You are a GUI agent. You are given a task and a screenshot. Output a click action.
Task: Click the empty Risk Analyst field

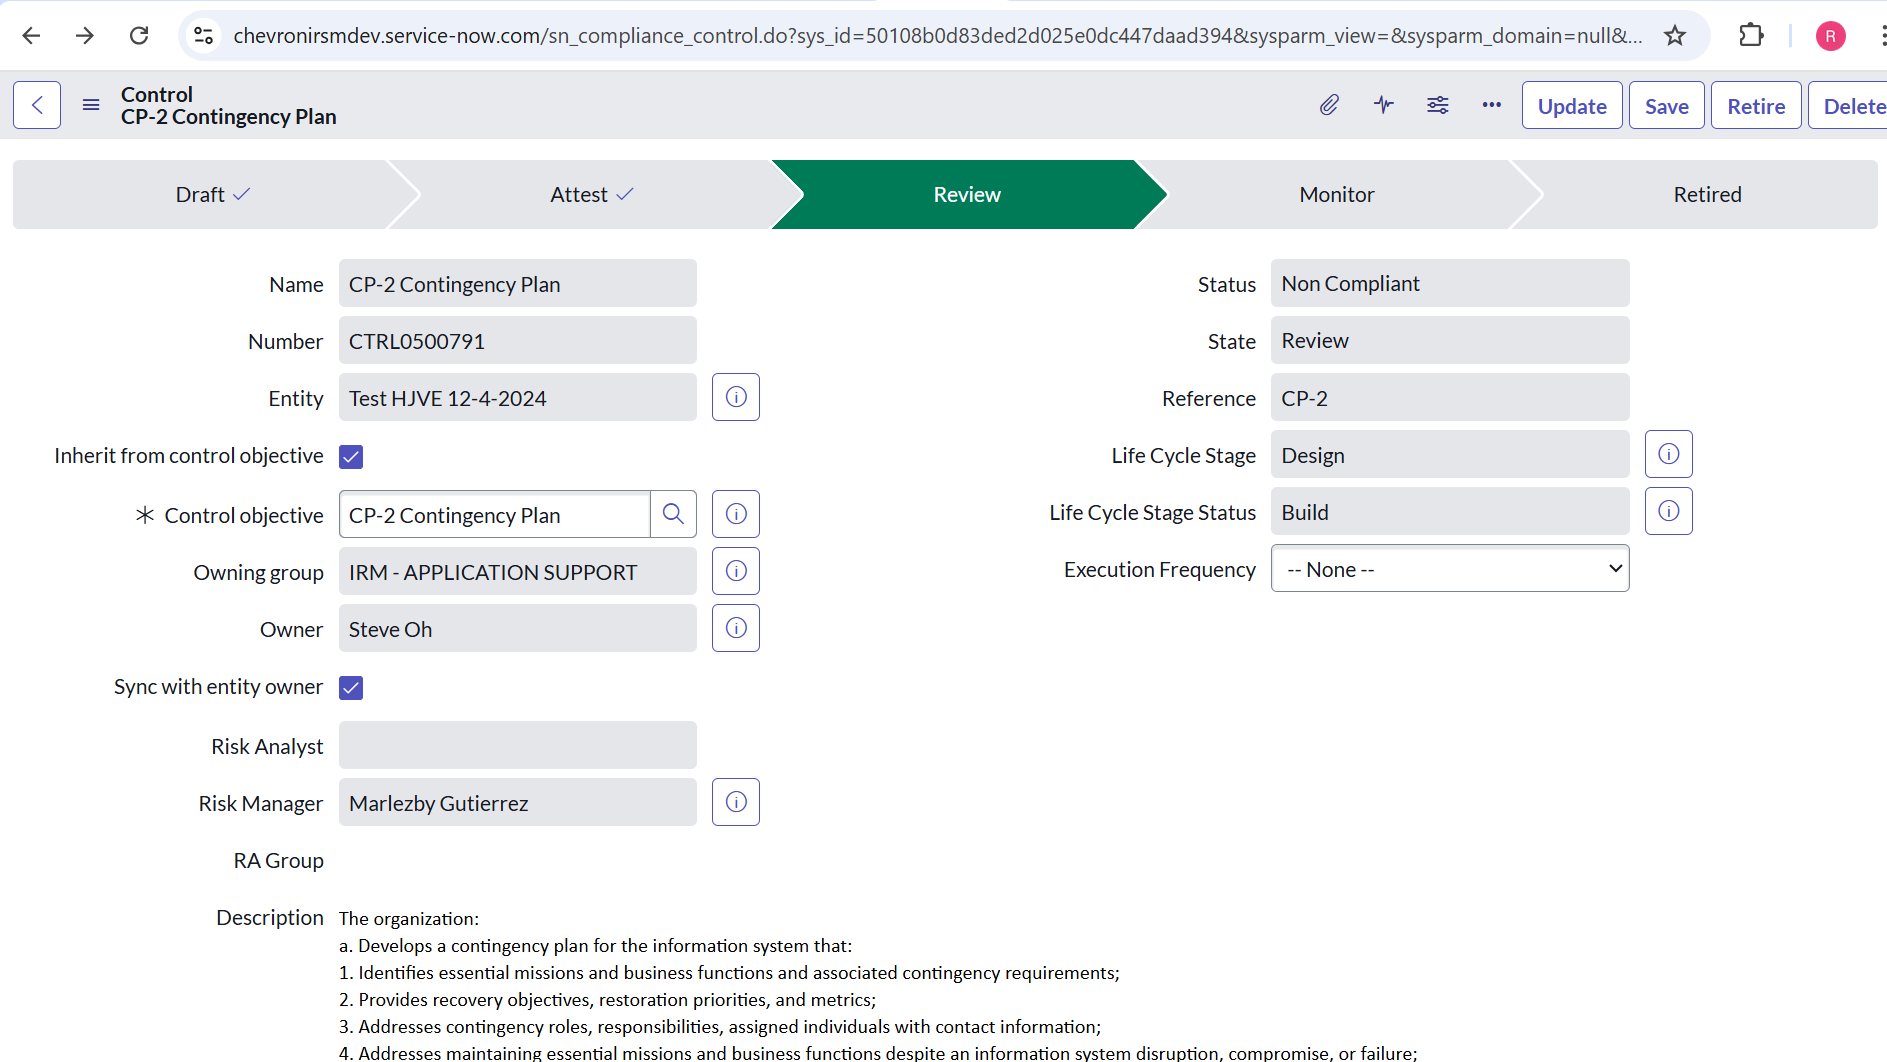click(x=518, y=745)
